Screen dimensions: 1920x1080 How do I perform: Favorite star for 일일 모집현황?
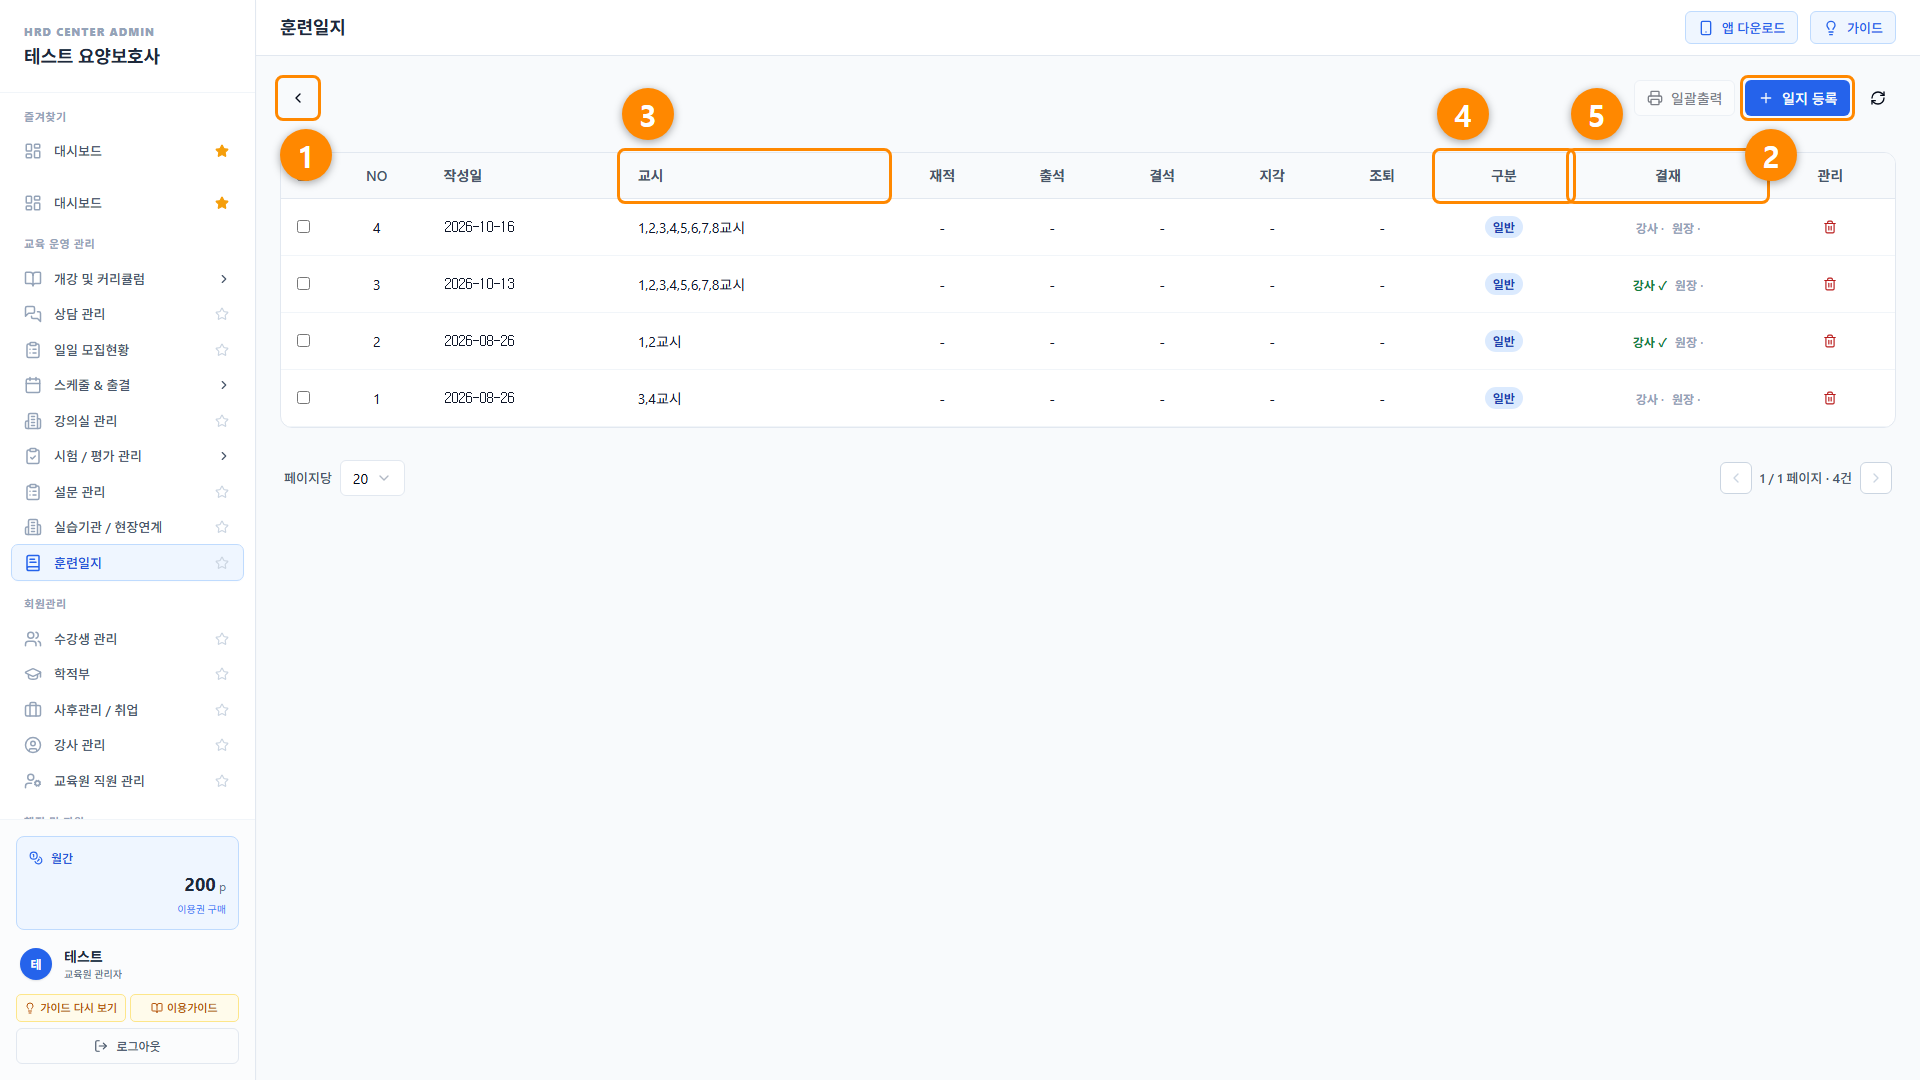[x=222, y=350]
